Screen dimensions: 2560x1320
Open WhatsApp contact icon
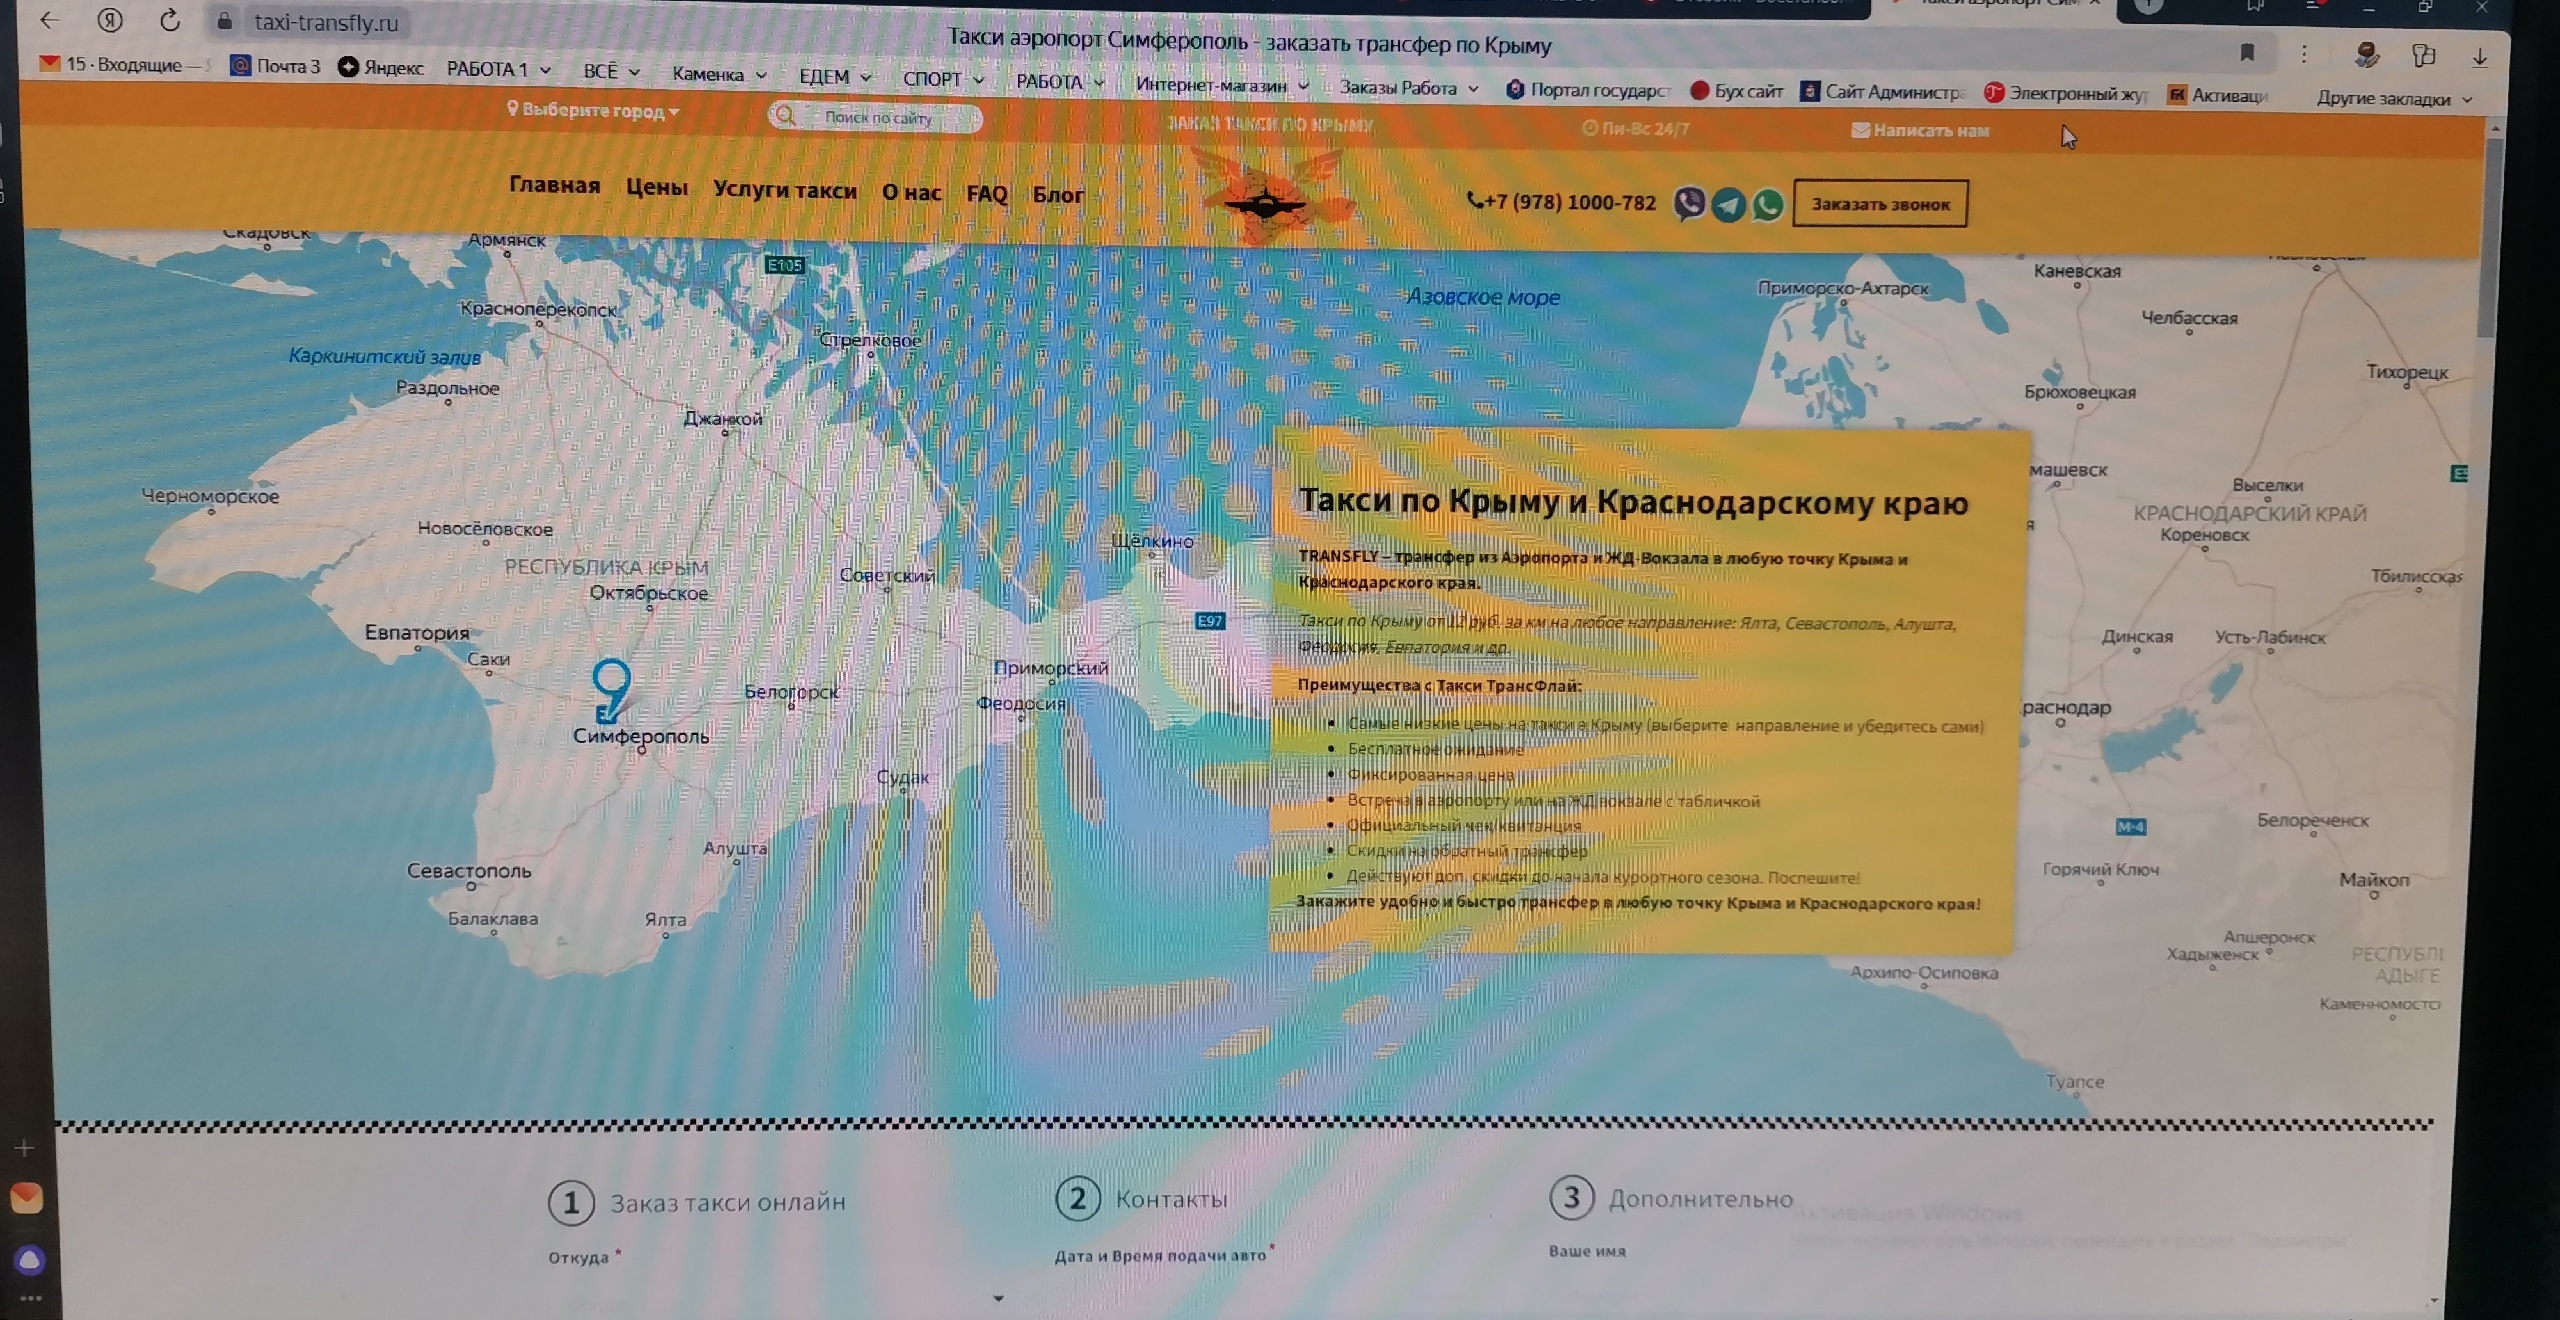1767,205
